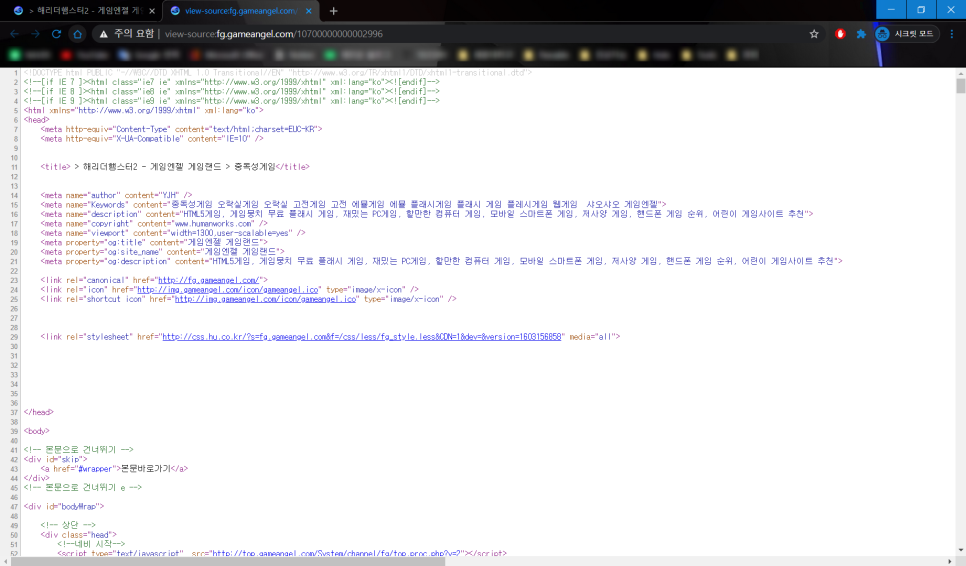966x566 pixels.
Task: Close the view-source tab
Action: pos(309,11)
